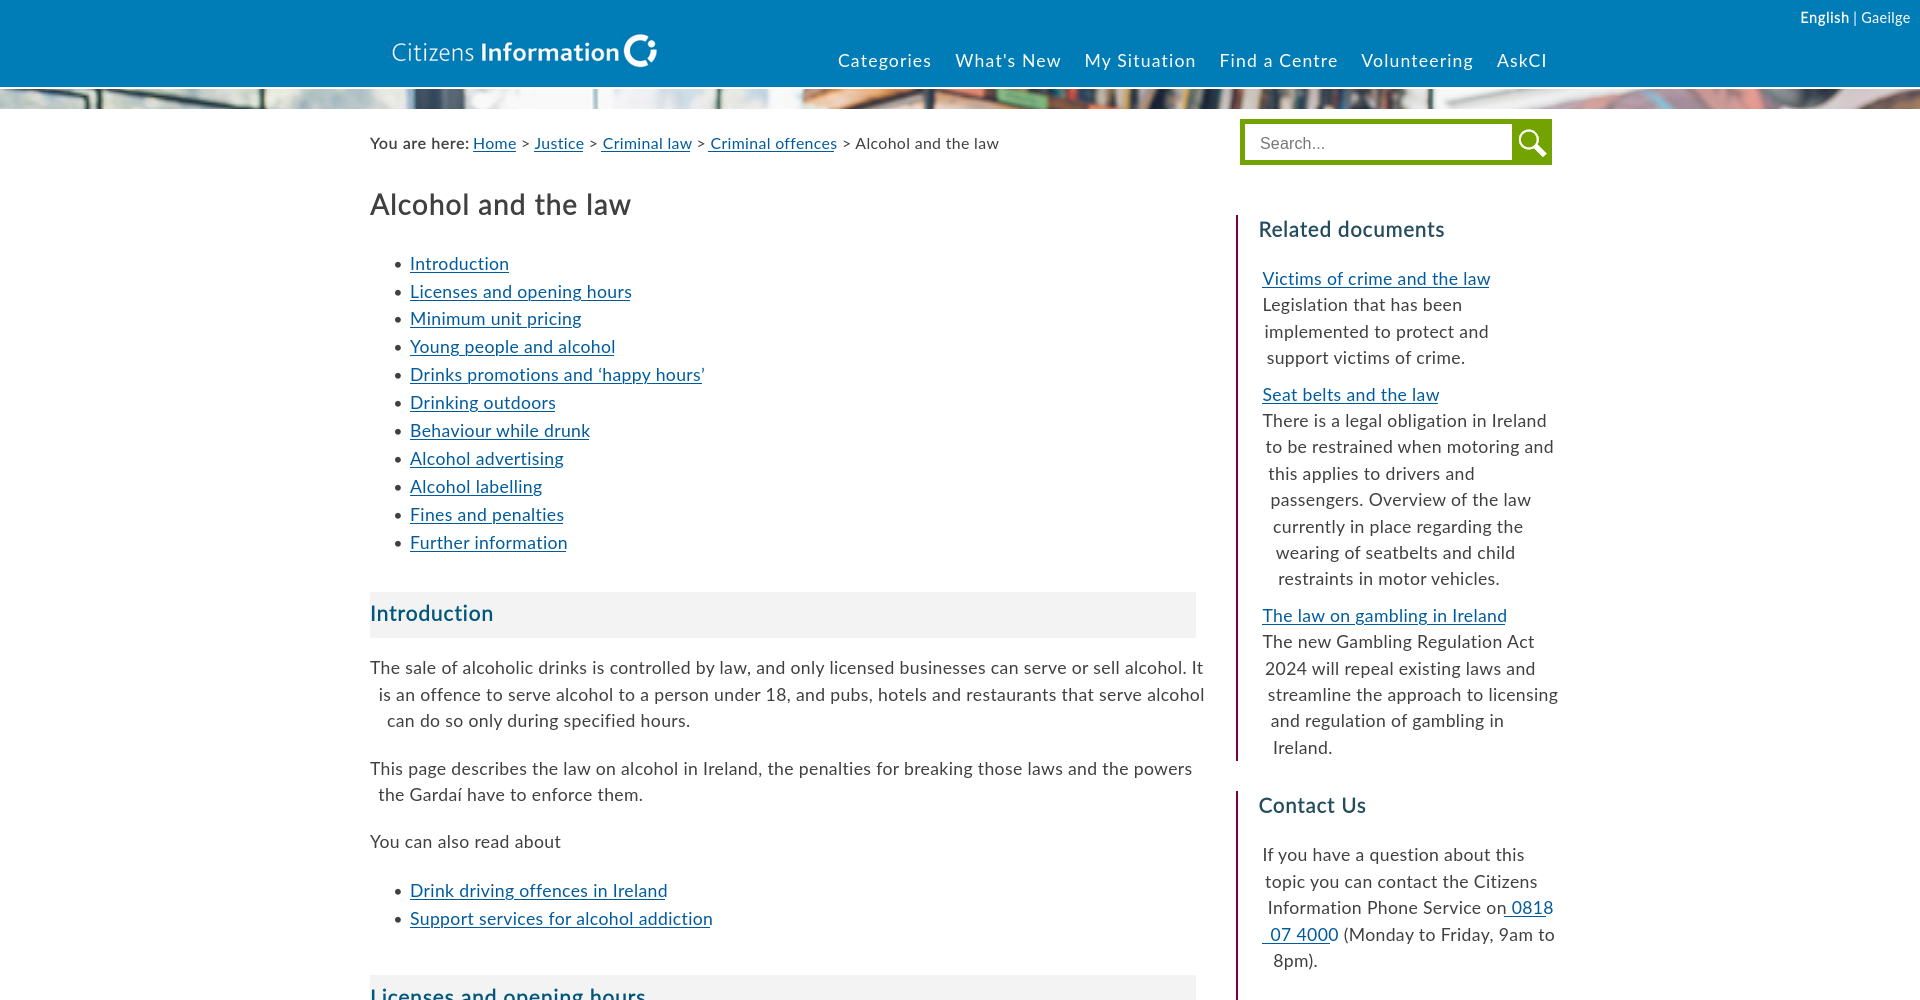Go to the Home breadcrumb link

click(x=494, y=144)
